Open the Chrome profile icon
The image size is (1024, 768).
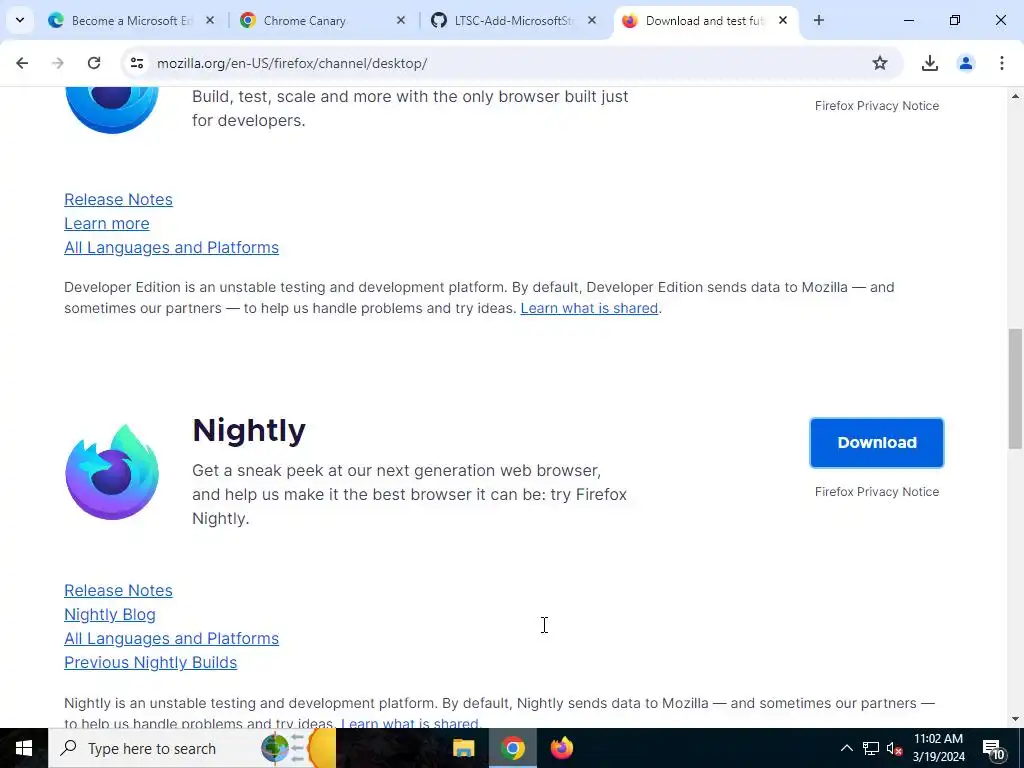(965, 63)
